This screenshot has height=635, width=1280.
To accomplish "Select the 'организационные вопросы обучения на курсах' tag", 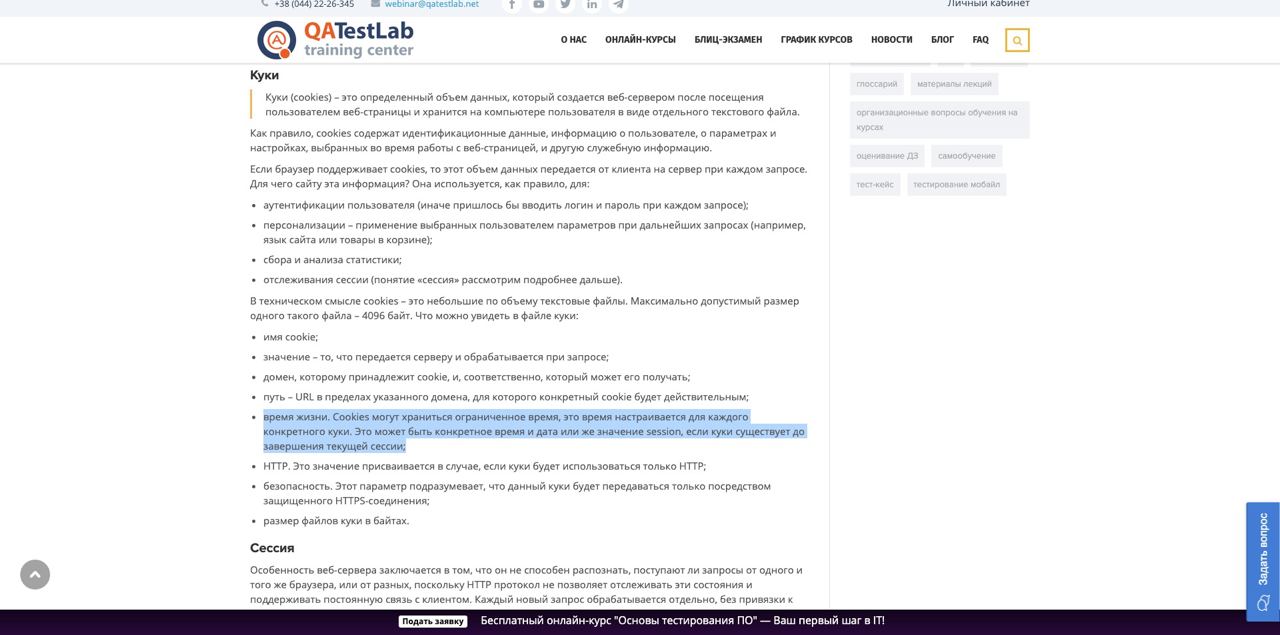I will [x=940, y=120].
